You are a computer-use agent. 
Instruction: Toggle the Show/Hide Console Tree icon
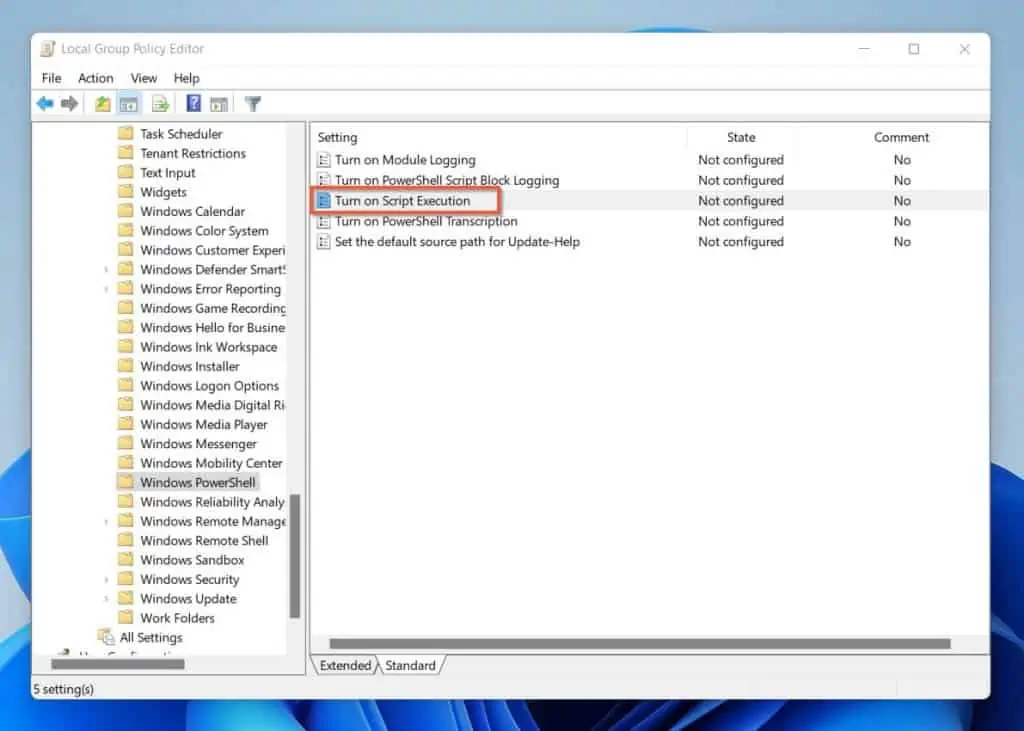pyautogui.click(x=129, y=103)
